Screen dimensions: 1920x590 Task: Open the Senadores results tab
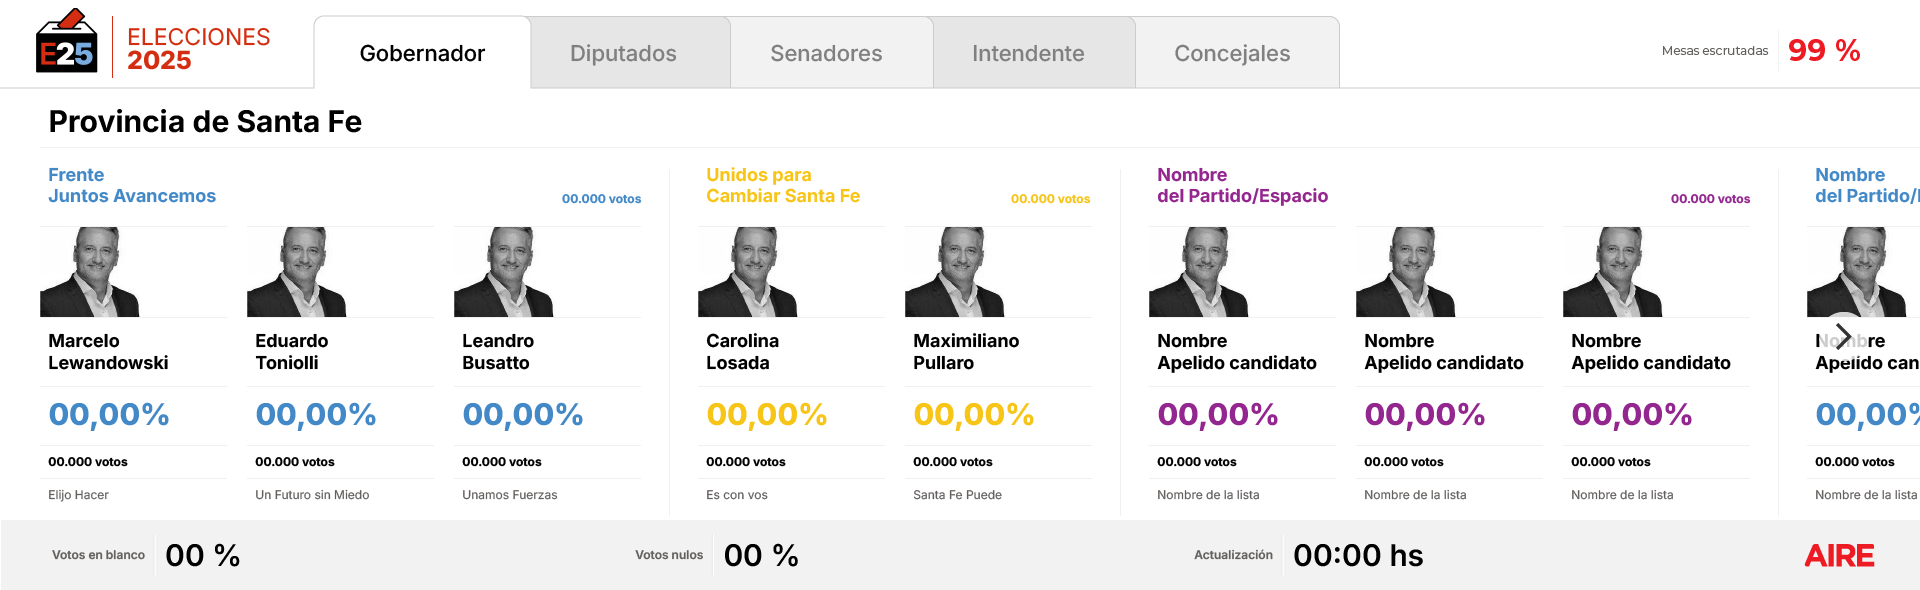click(x=828, y=53)
